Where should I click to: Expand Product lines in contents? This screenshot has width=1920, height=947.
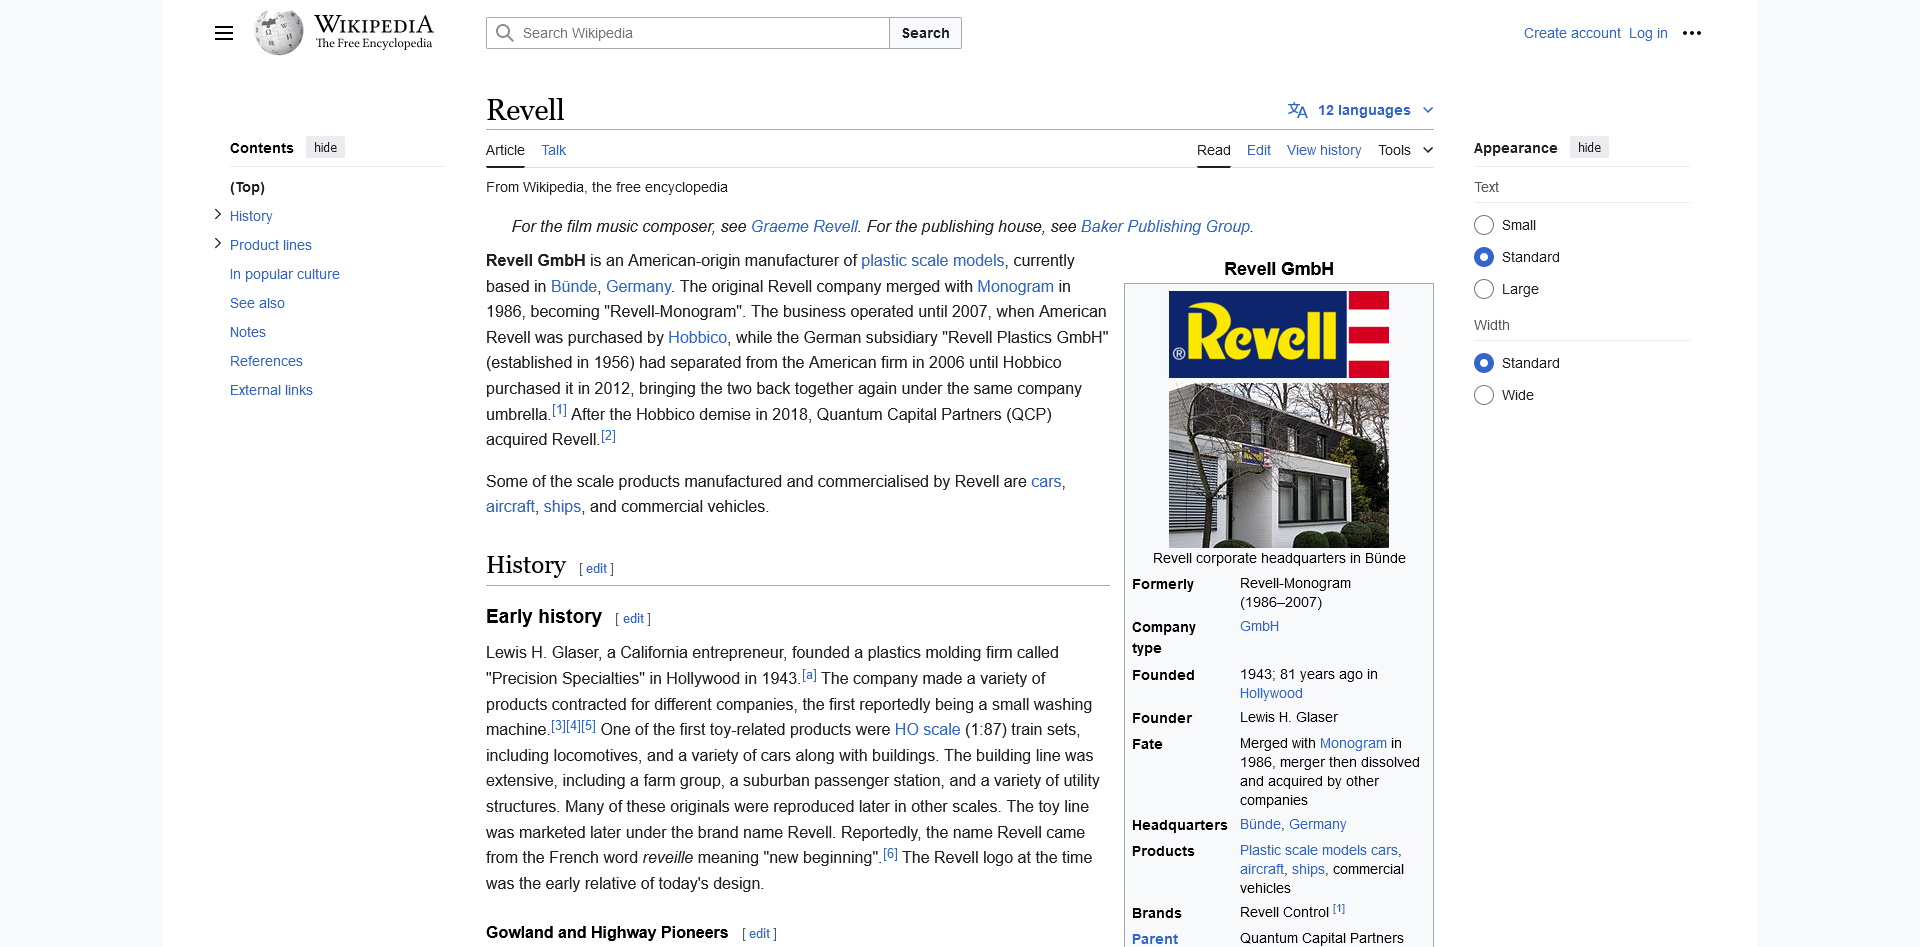218,244
